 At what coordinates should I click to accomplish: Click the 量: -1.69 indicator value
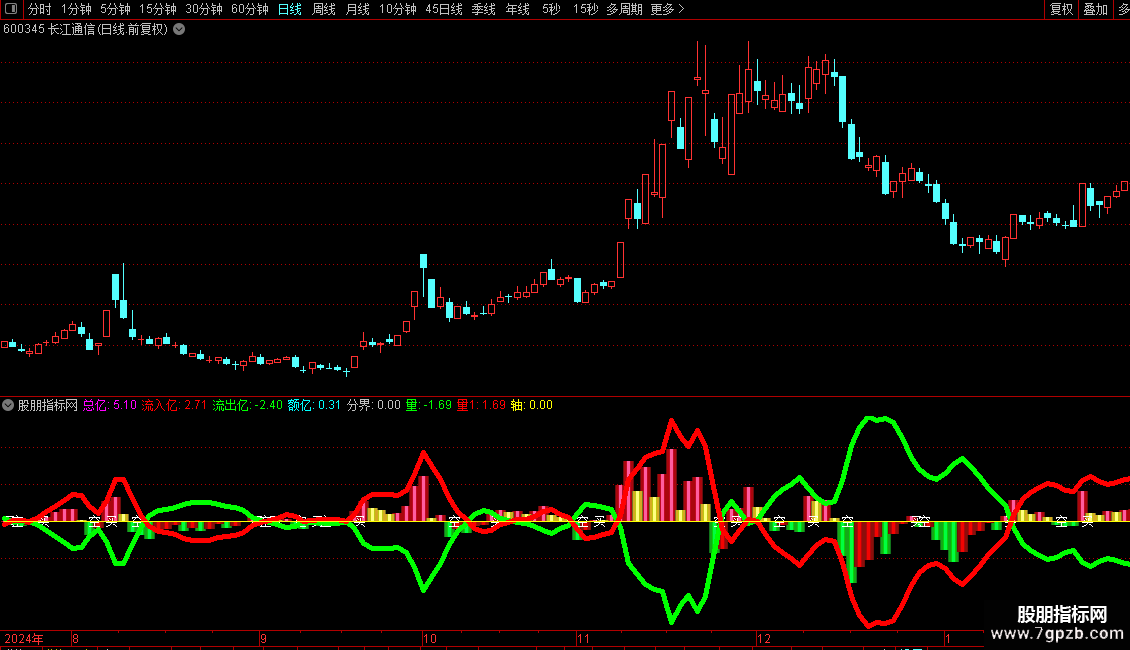point(428,405)
